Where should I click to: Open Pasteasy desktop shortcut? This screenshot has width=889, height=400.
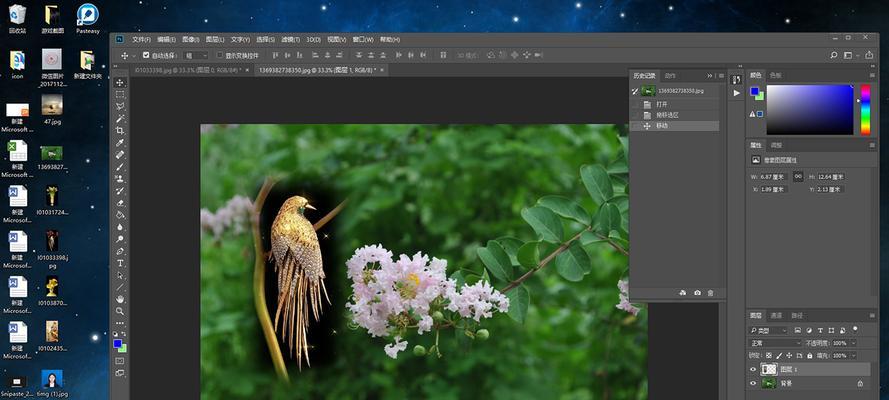click(88, 19)
